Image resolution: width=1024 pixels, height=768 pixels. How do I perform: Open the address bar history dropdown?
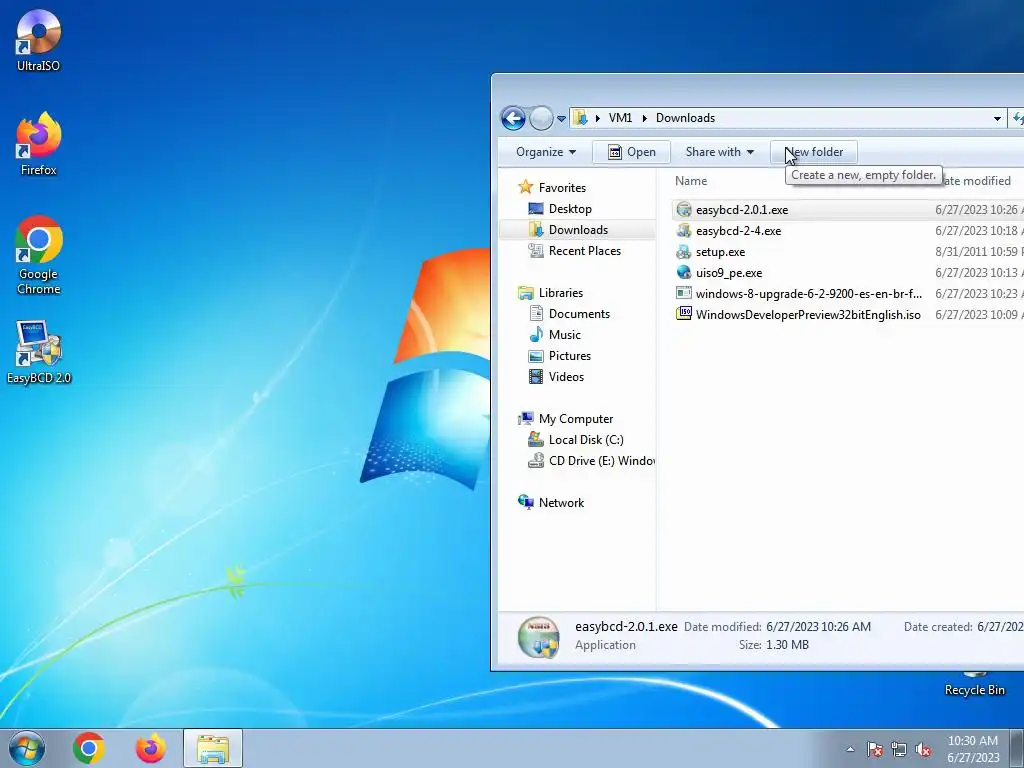point(997,119)
